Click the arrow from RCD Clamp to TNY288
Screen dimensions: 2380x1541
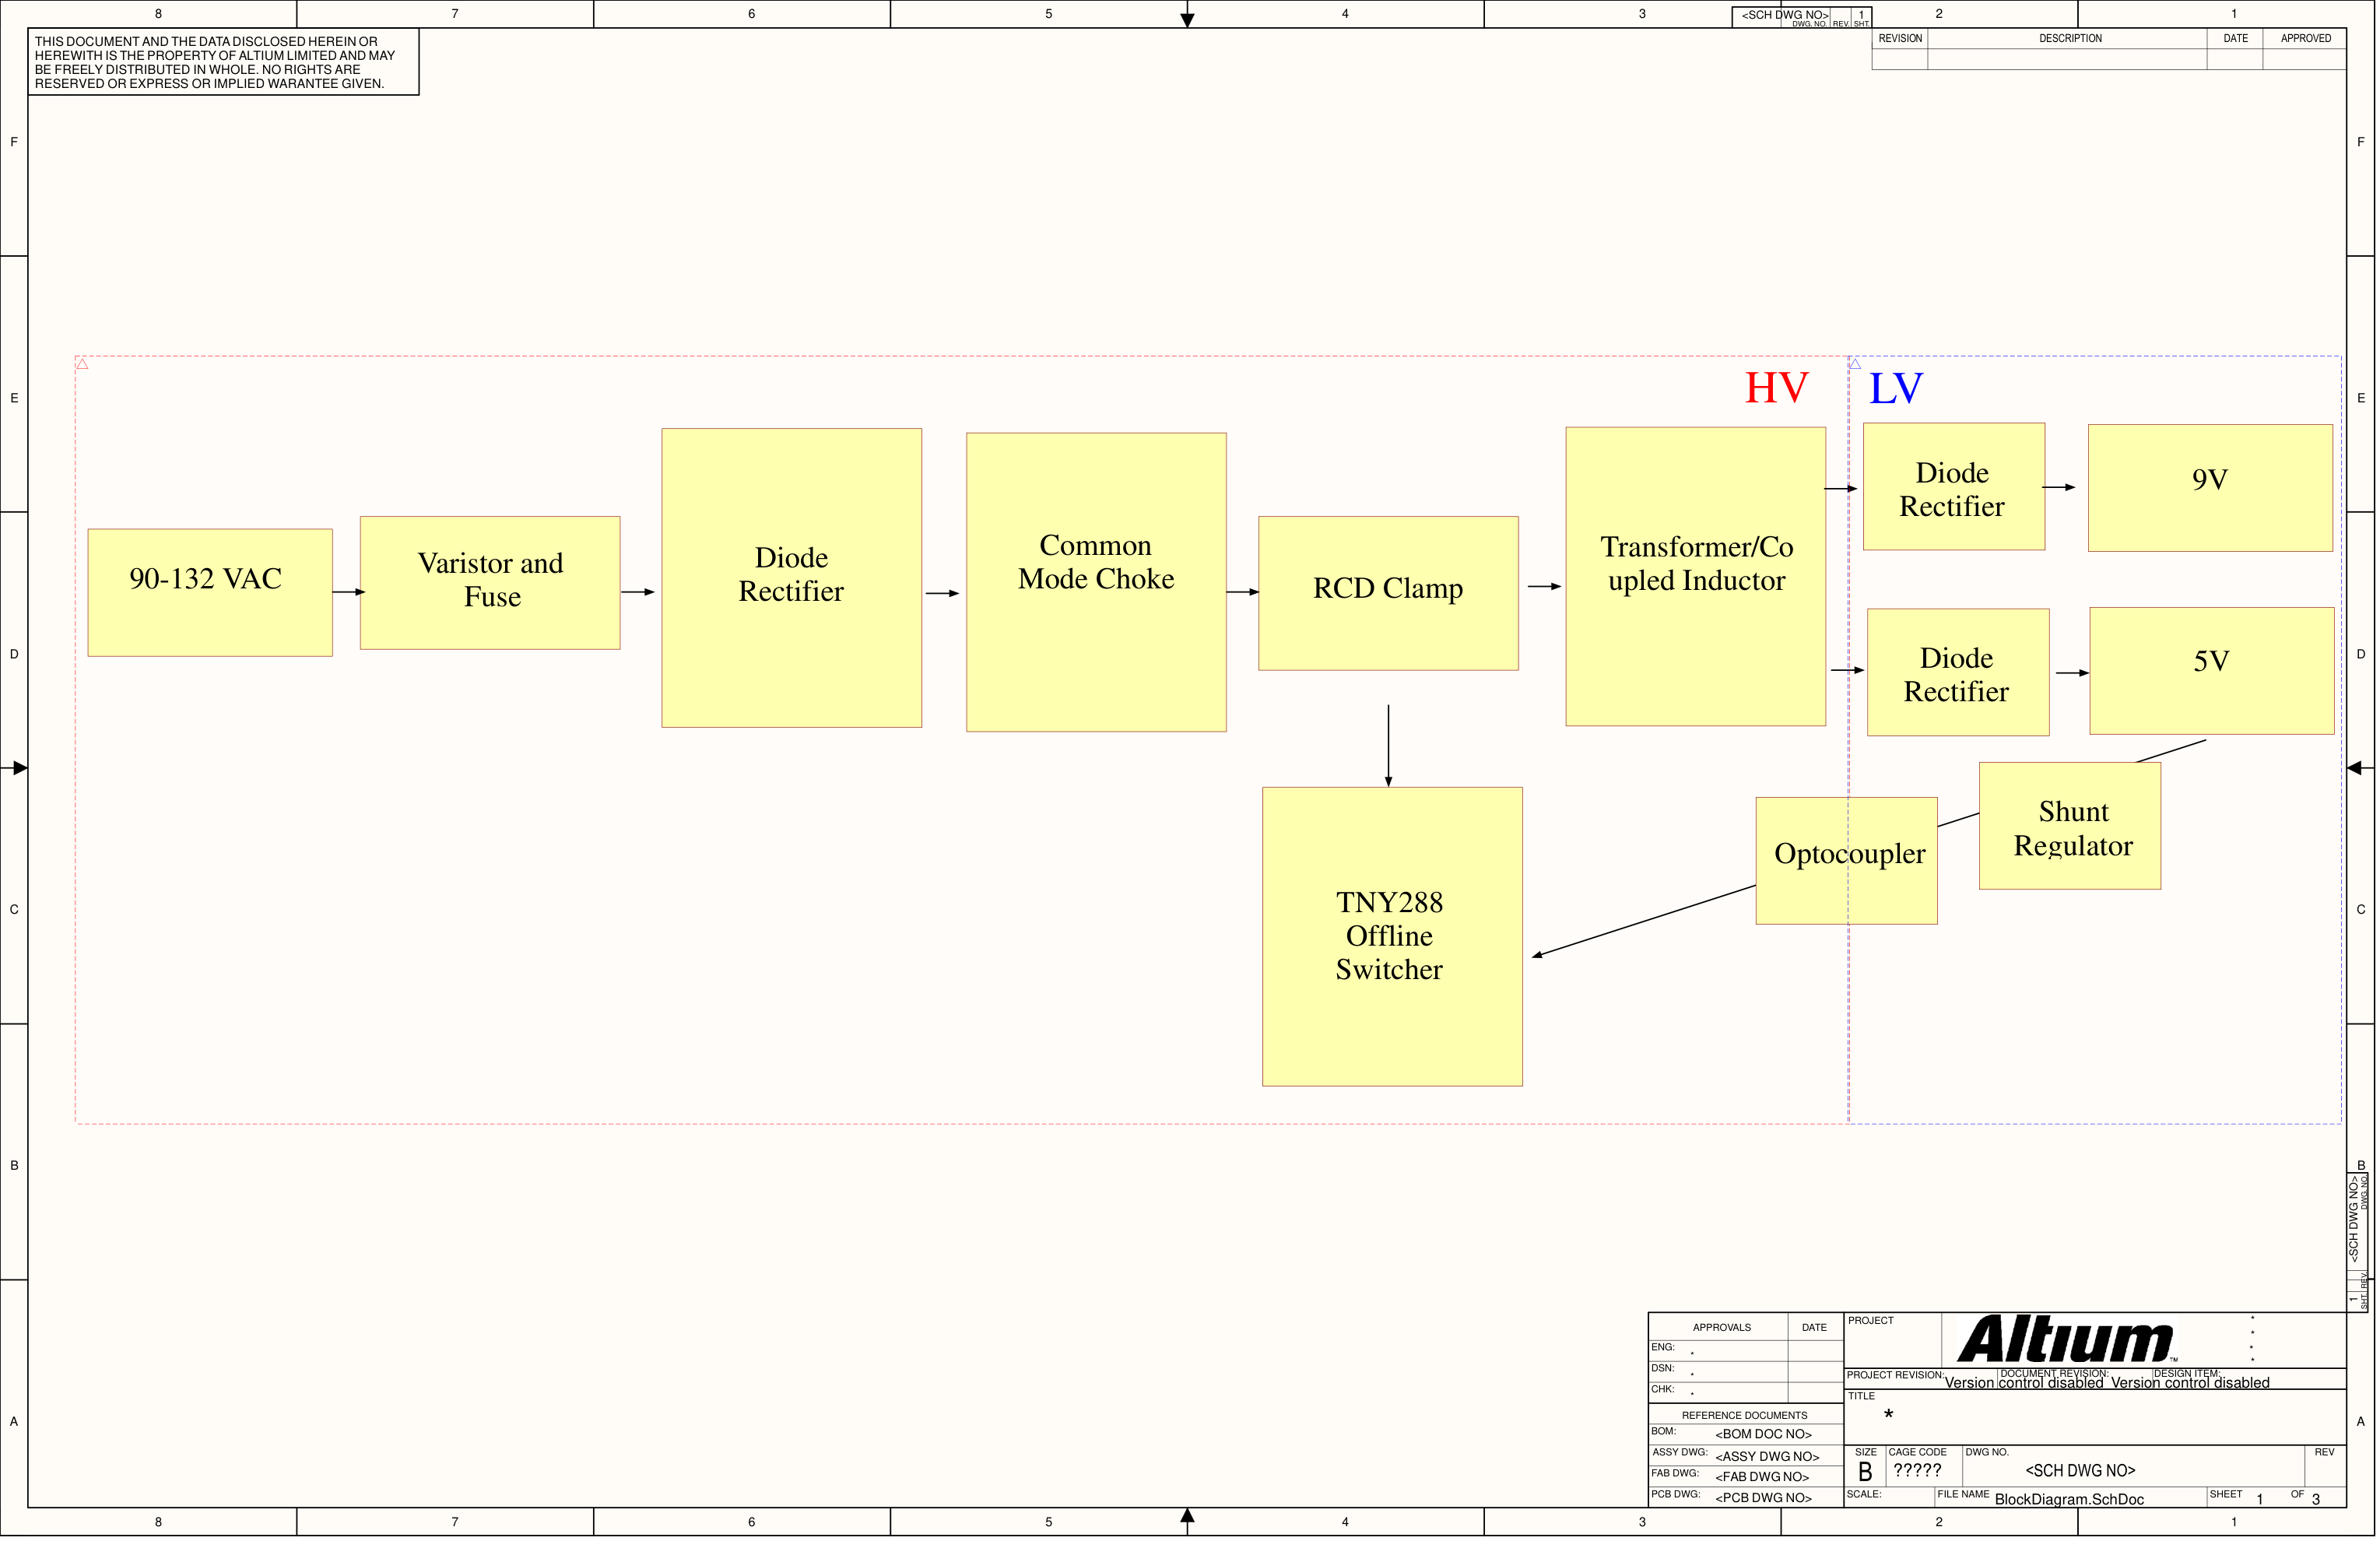(x=1388, y=745)
